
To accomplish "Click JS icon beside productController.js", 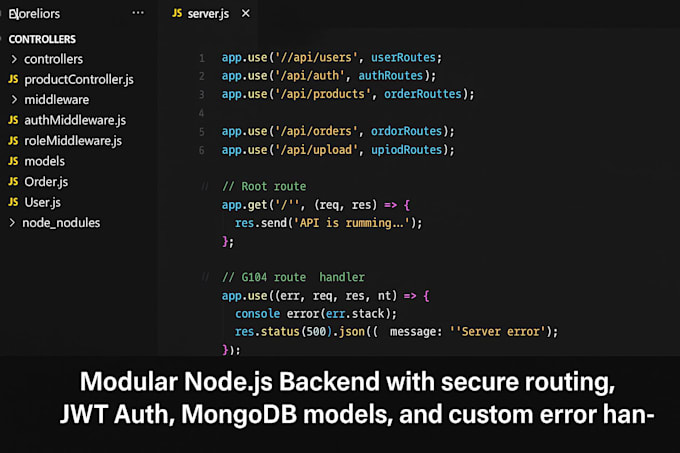I will click(x=13, y=79).
